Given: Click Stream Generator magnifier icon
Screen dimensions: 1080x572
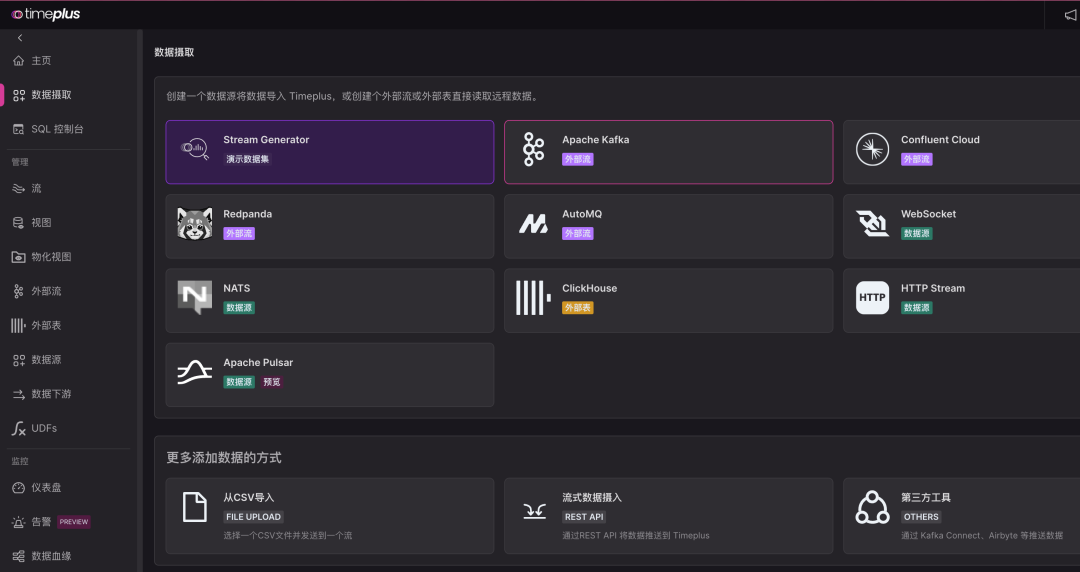Looking at the screenshot, I should (195, 148).
